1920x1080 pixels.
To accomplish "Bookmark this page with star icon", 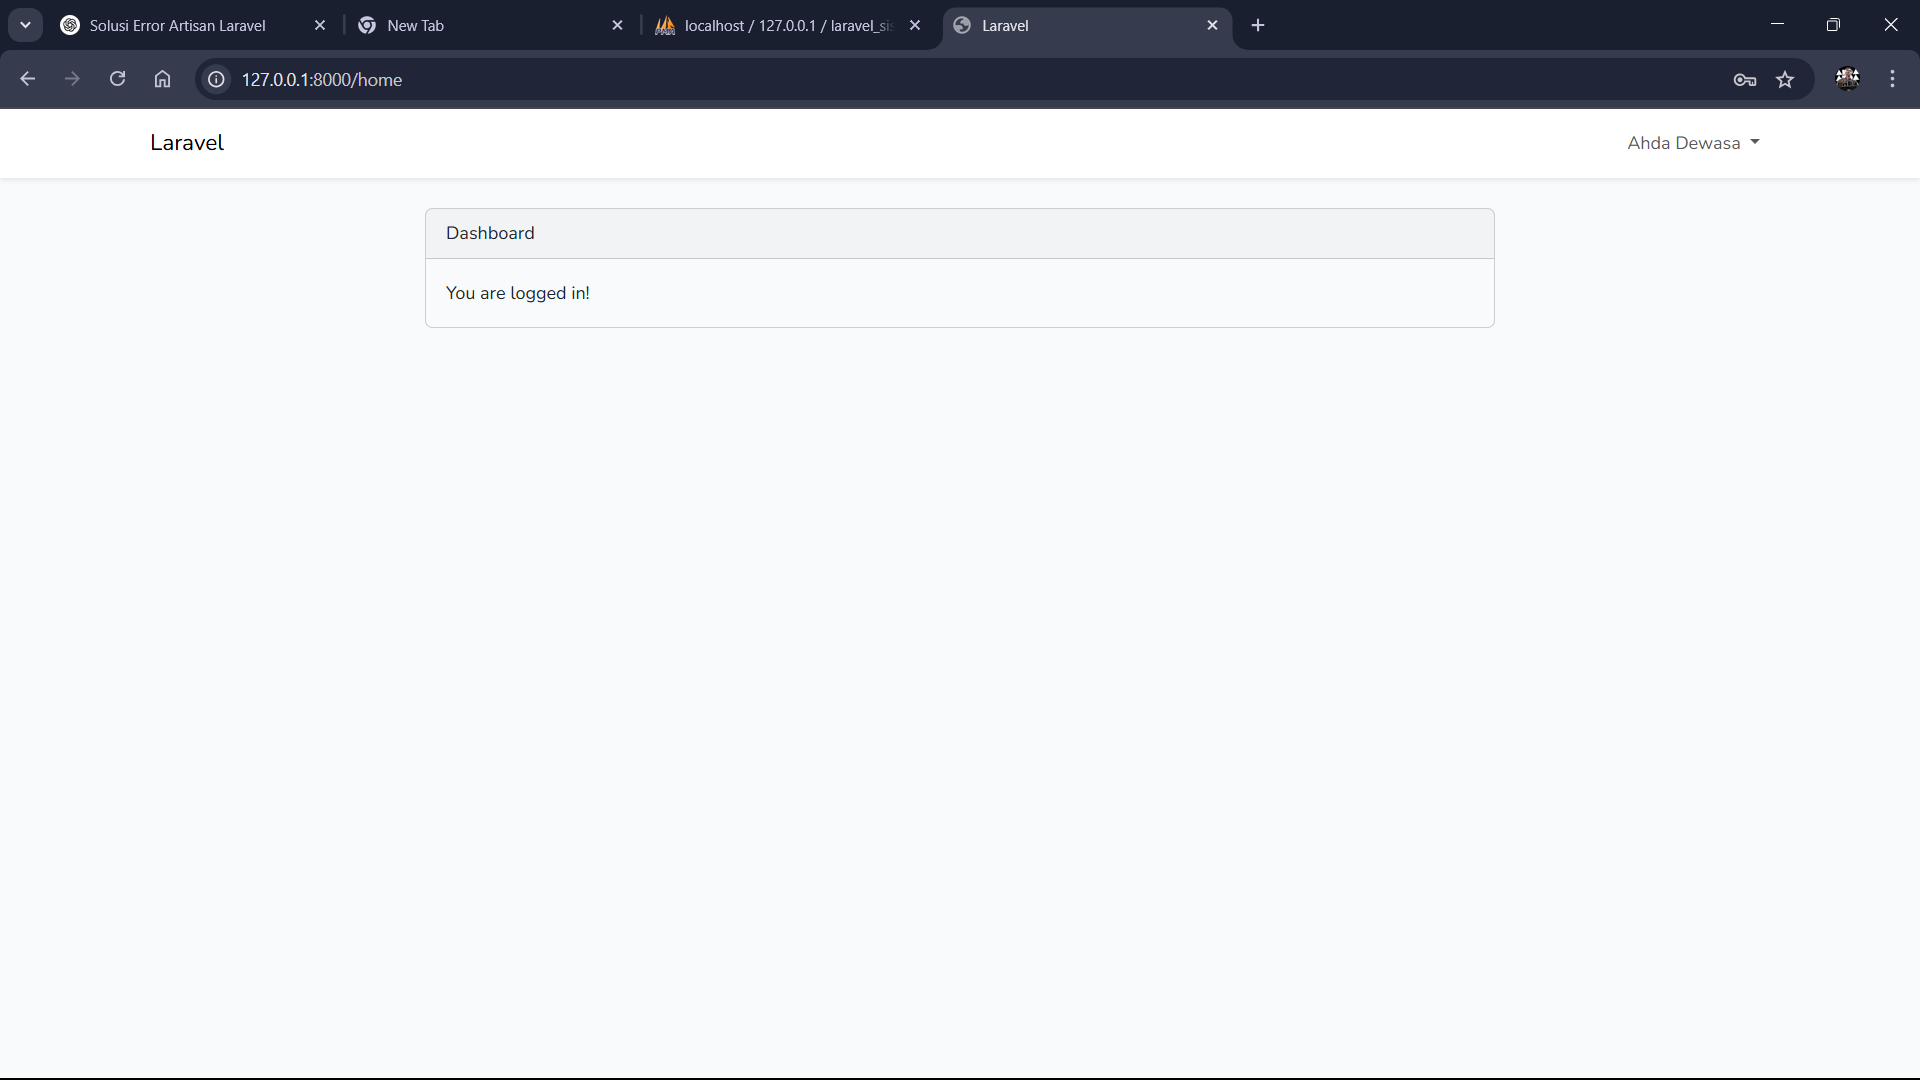I will point(1785,80).
